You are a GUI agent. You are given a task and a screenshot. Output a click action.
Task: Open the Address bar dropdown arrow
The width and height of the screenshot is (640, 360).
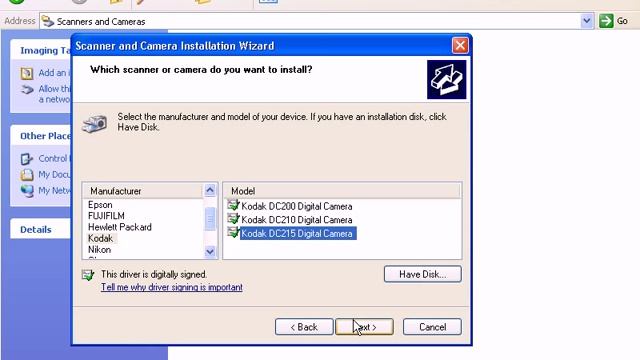(x=587, y=21)
